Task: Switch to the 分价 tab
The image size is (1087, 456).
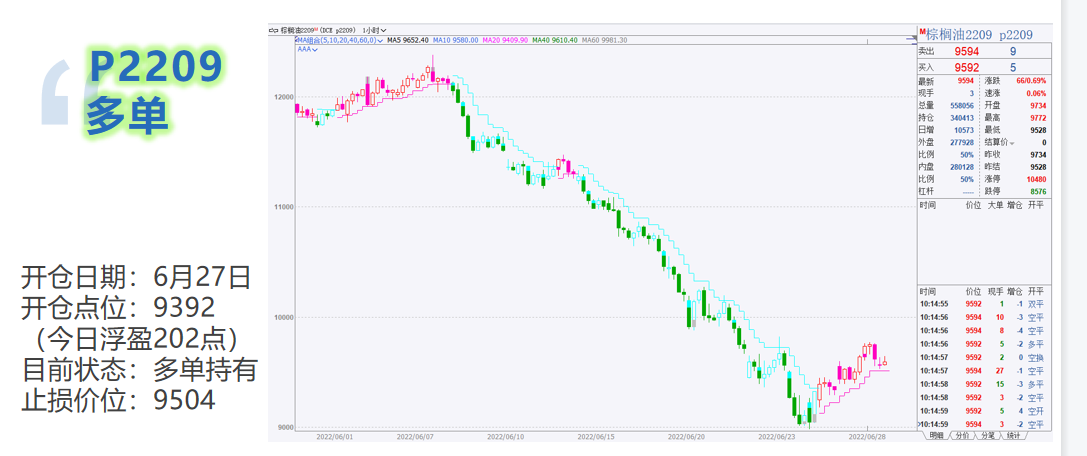Action: 961,436
